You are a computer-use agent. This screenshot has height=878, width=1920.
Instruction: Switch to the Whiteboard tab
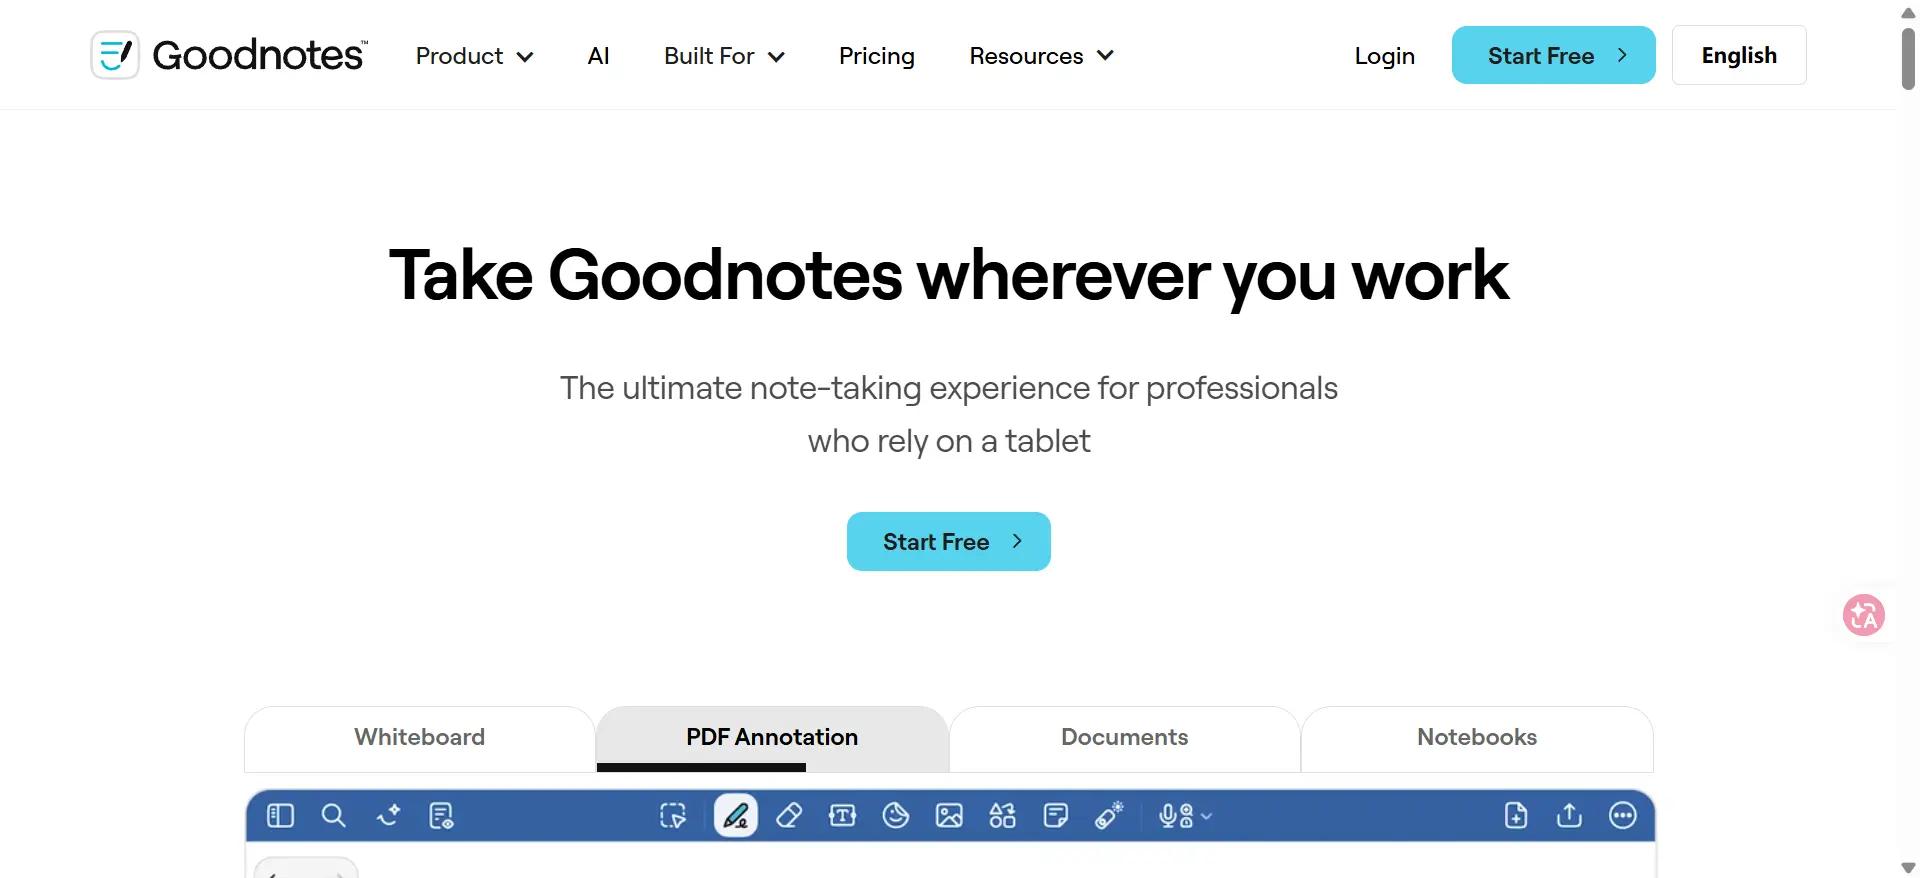point(419,738)
